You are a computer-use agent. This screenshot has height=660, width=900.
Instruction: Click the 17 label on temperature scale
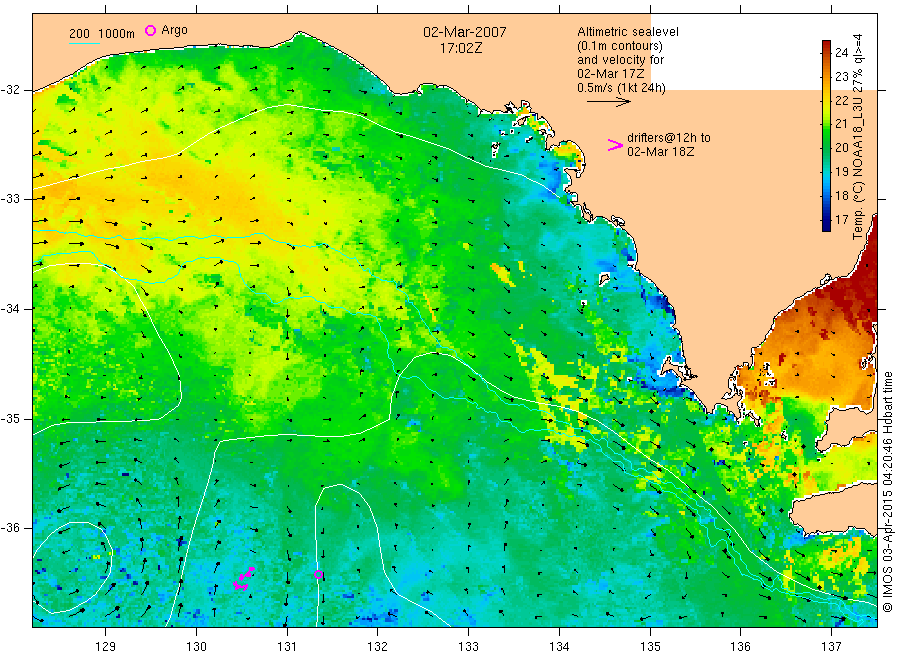(x=841, y=220)
